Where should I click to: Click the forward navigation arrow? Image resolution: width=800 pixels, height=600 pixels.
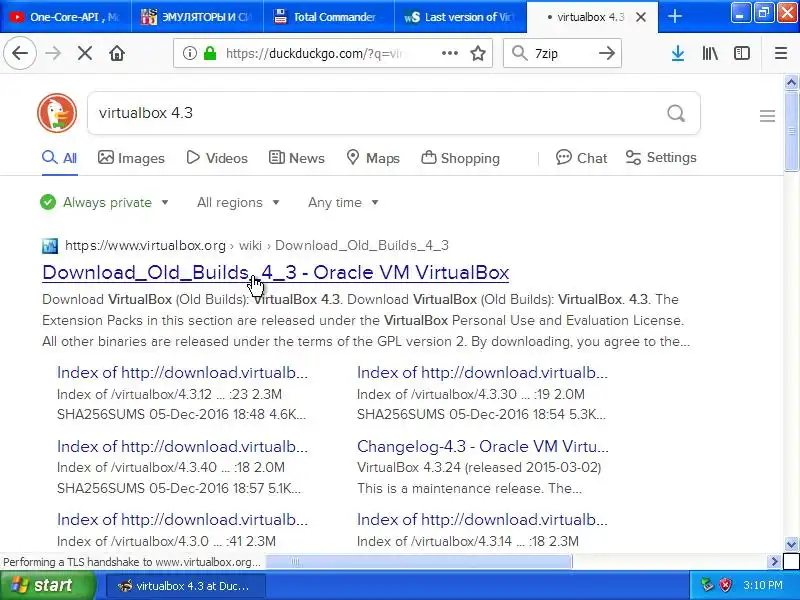pyautogui.click(x=53, y=53)
